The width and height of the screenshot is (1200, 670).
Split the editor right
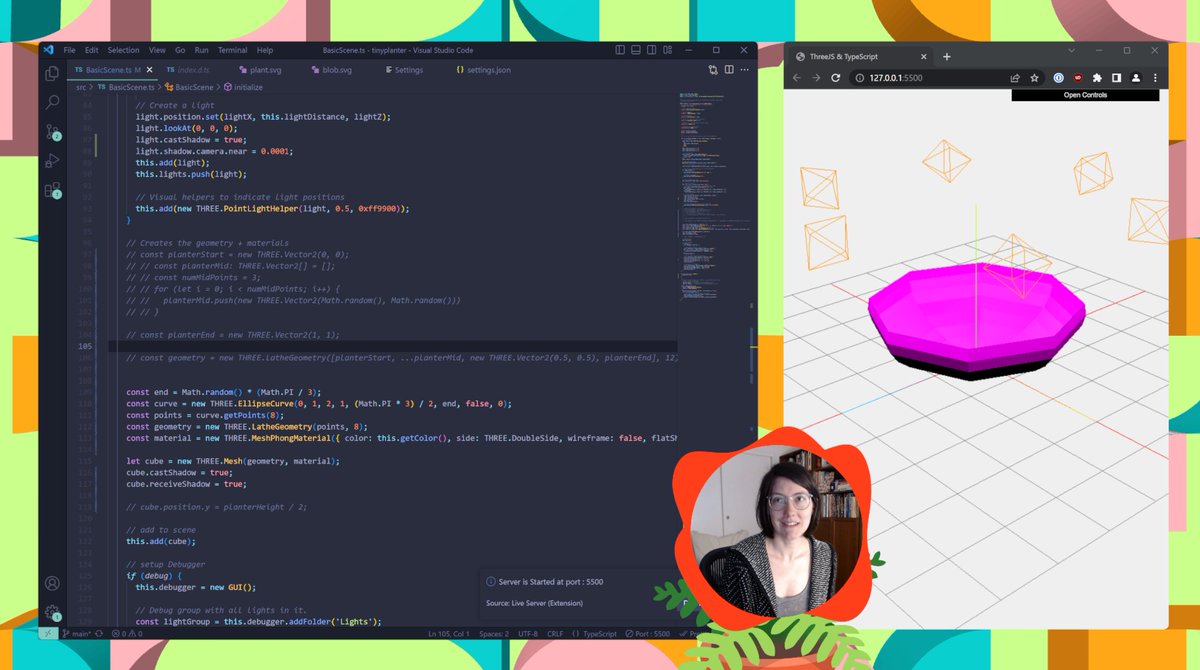tap(729, 70)
